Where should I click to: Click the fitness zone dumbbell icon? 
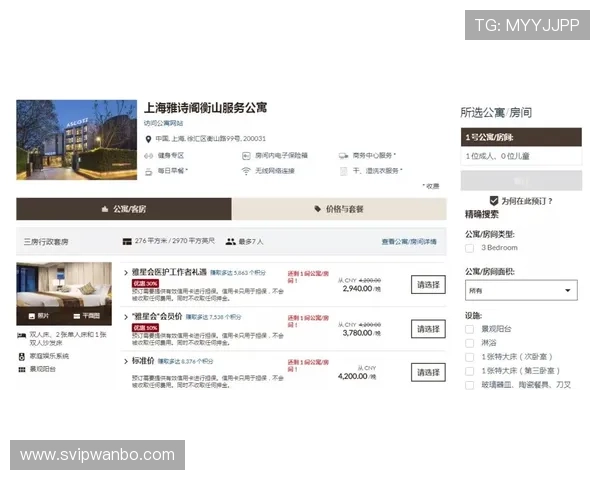148,156
